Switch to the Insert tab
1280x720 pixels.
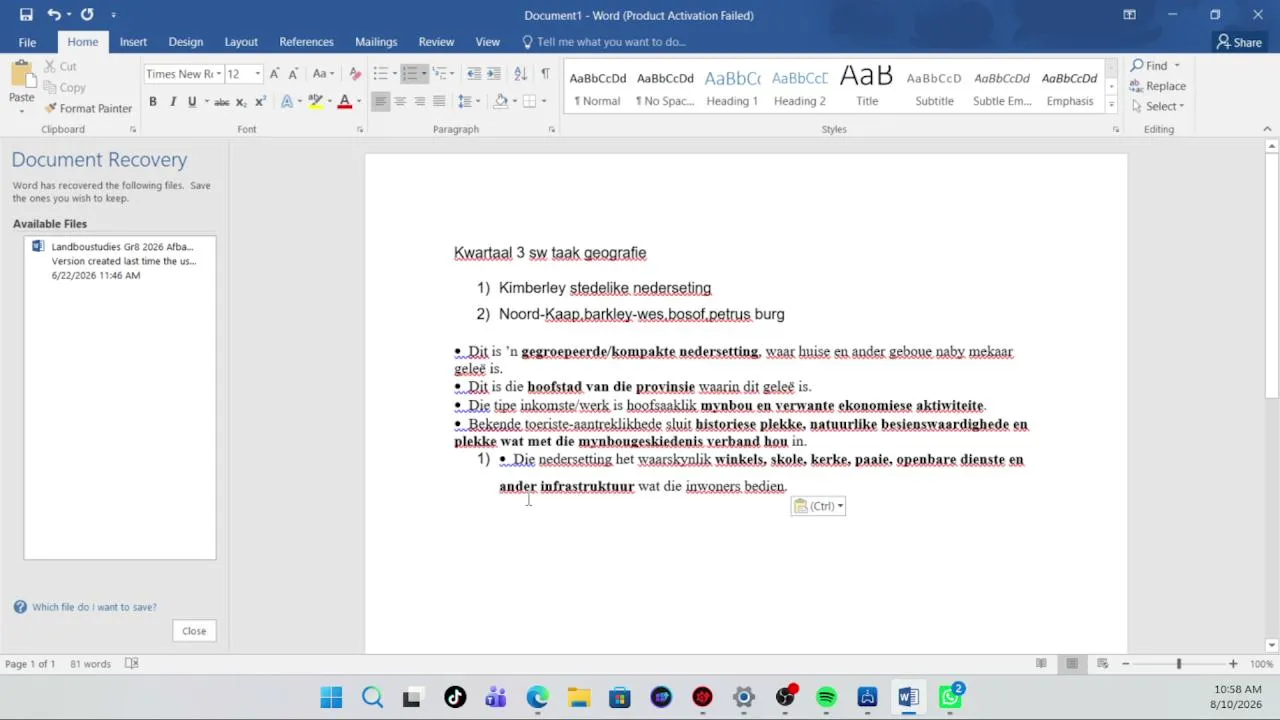(x=133, y=42)
